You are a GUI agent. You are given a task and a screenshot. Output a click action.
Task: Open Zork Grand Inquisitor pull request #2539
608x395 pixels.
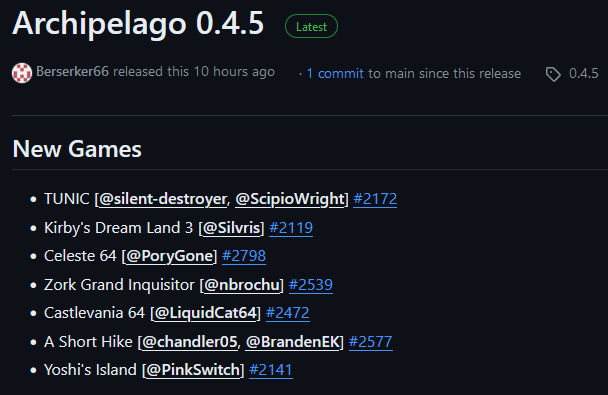point(311,285)
